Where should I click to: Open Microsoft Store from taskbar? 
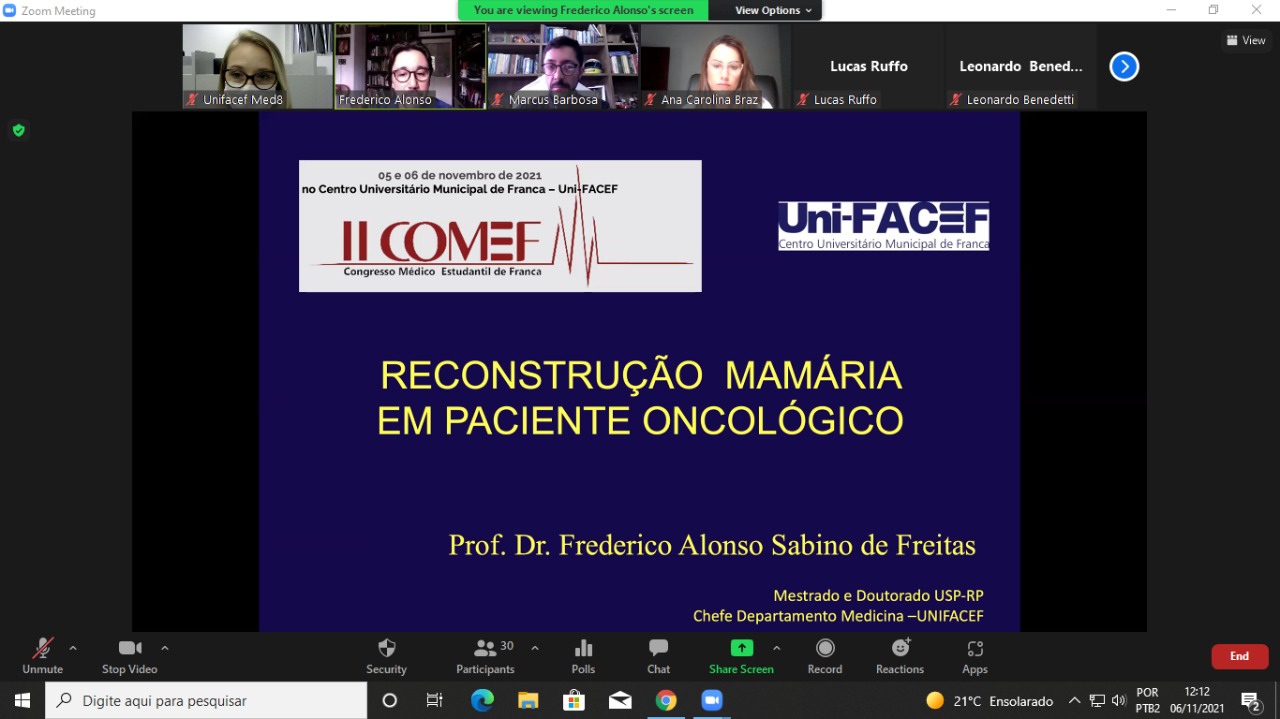(574, 700)
